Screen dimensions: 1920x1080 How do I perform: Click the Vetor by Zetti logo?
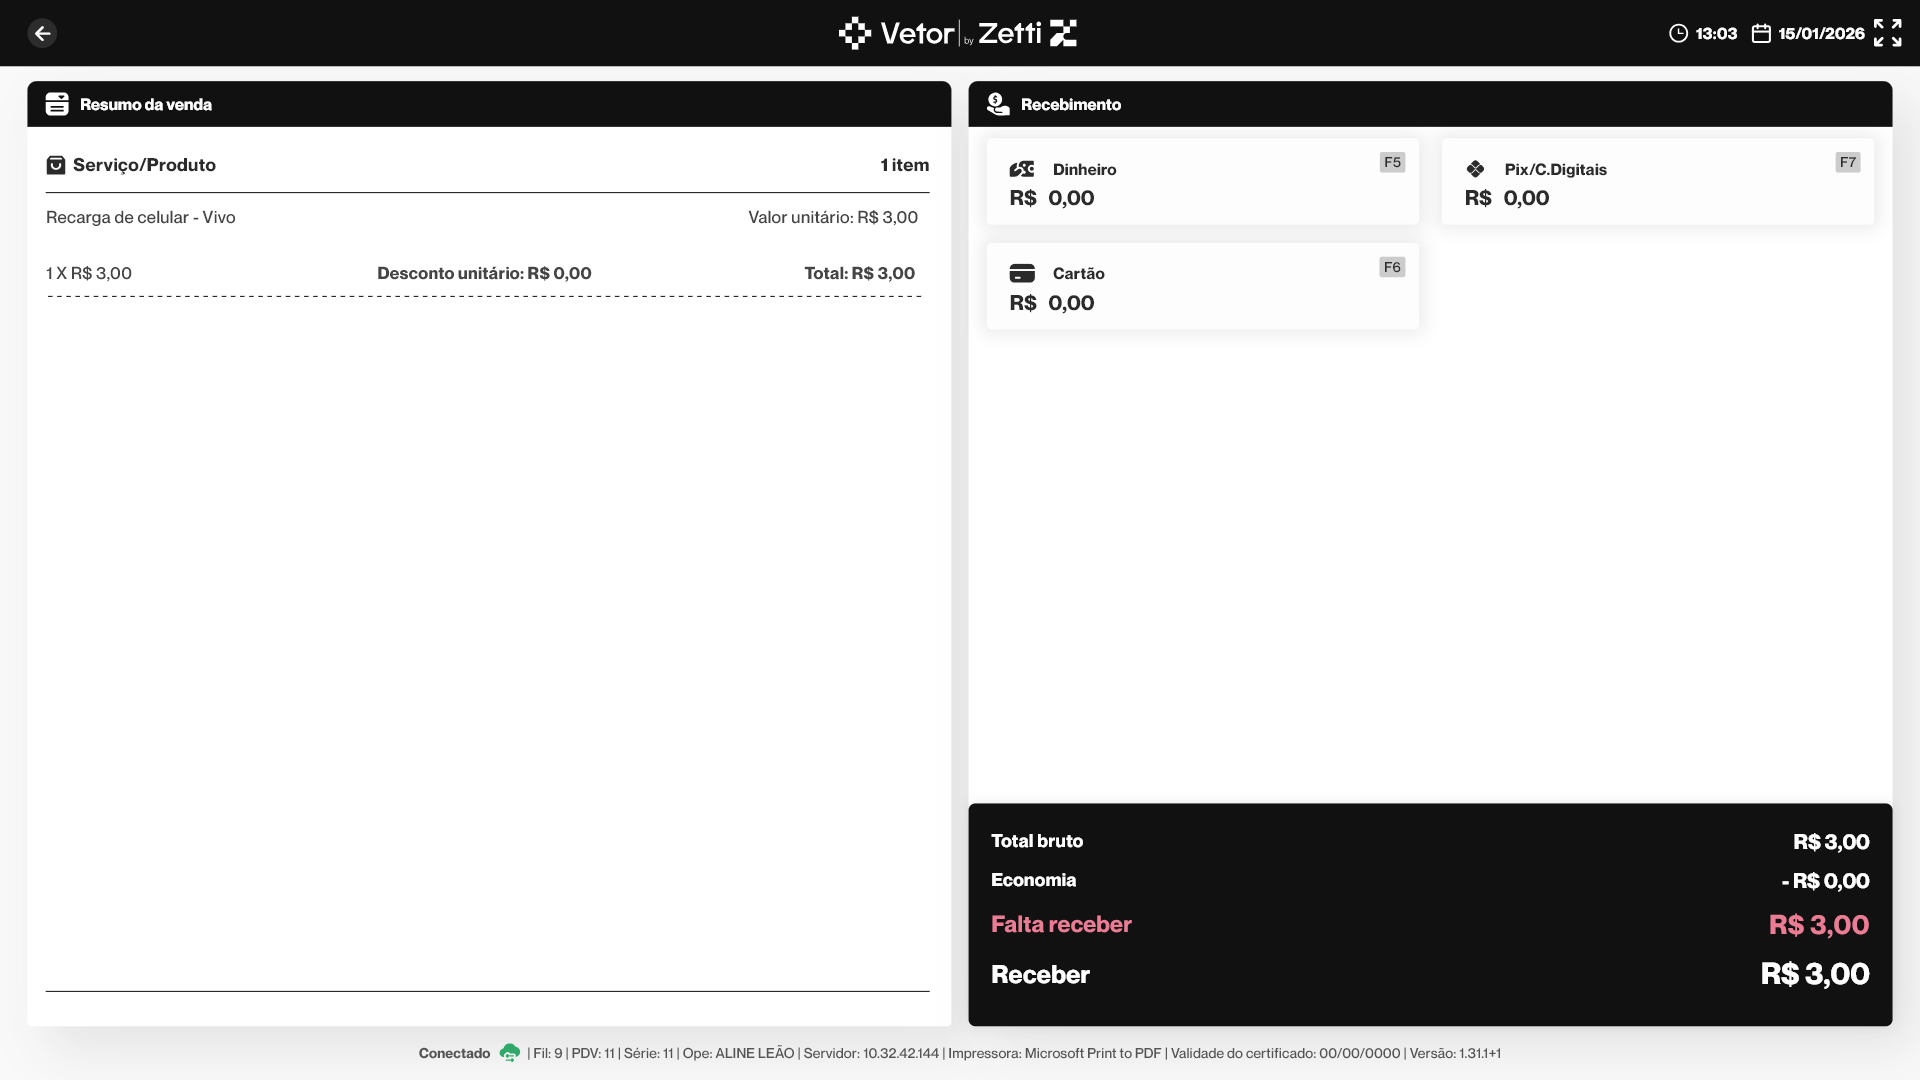point(957,33)
